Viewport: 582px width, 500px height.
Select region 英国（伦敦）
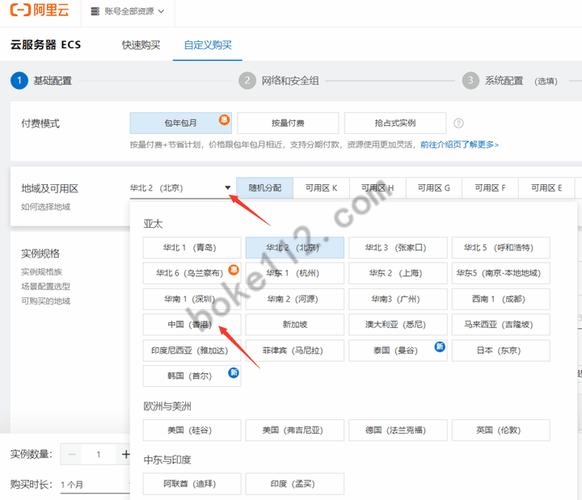click(x=501, y=430)
